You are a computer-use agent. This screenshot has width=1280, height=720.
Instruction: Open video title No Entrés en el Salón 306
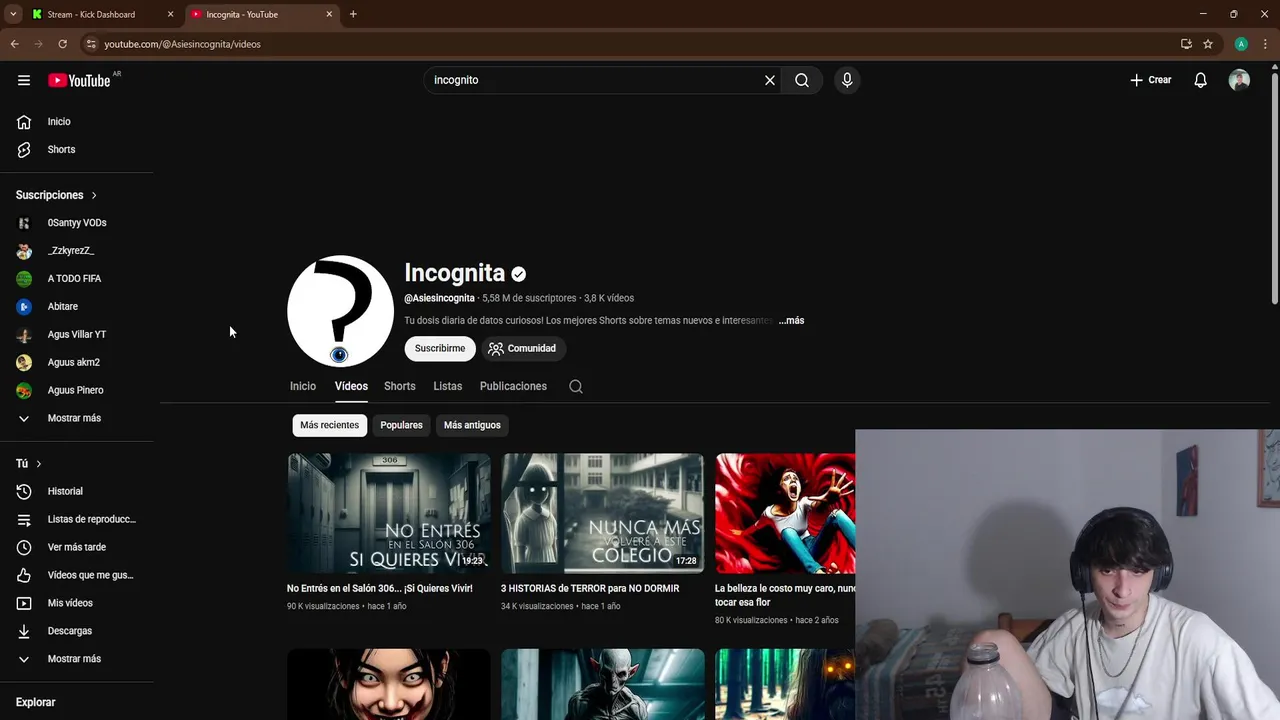(x=380, y=588)
